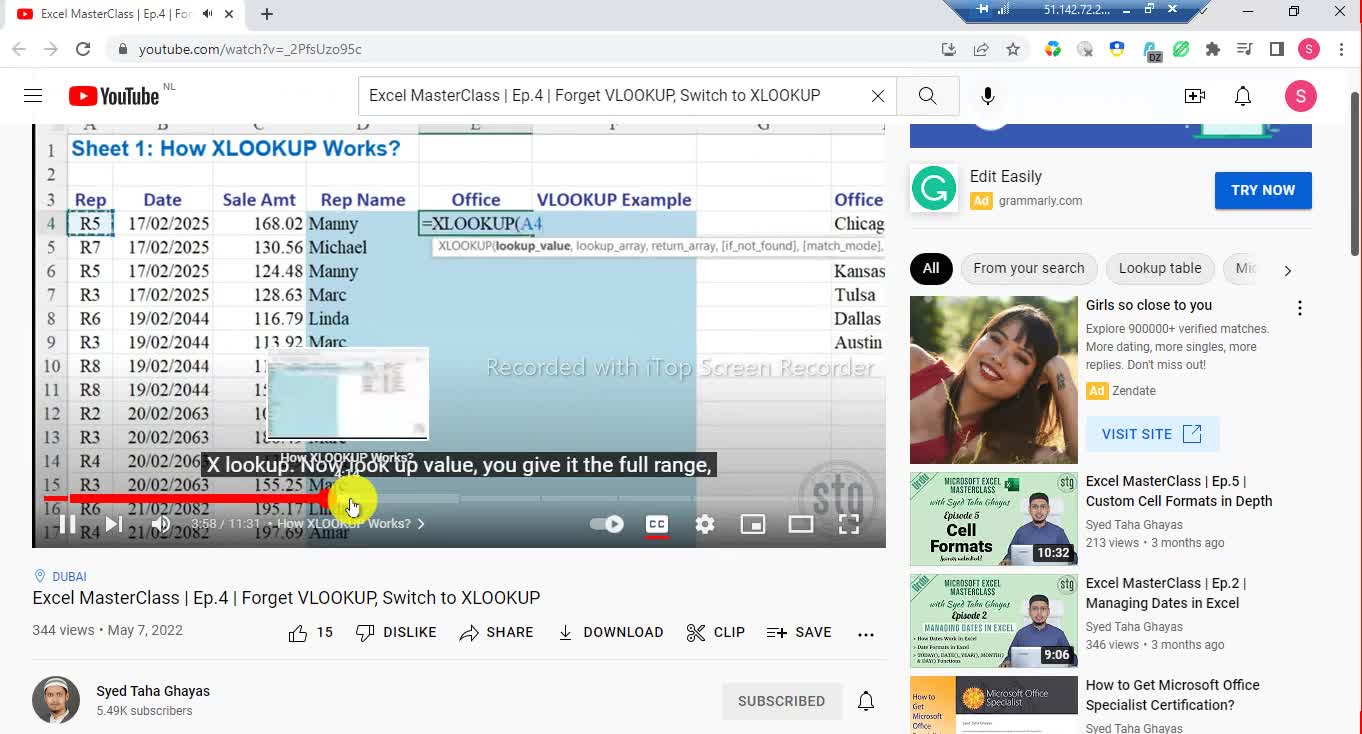The image size is (1362, 734).
Task: Open player settings gear
Action: point(705,524)
